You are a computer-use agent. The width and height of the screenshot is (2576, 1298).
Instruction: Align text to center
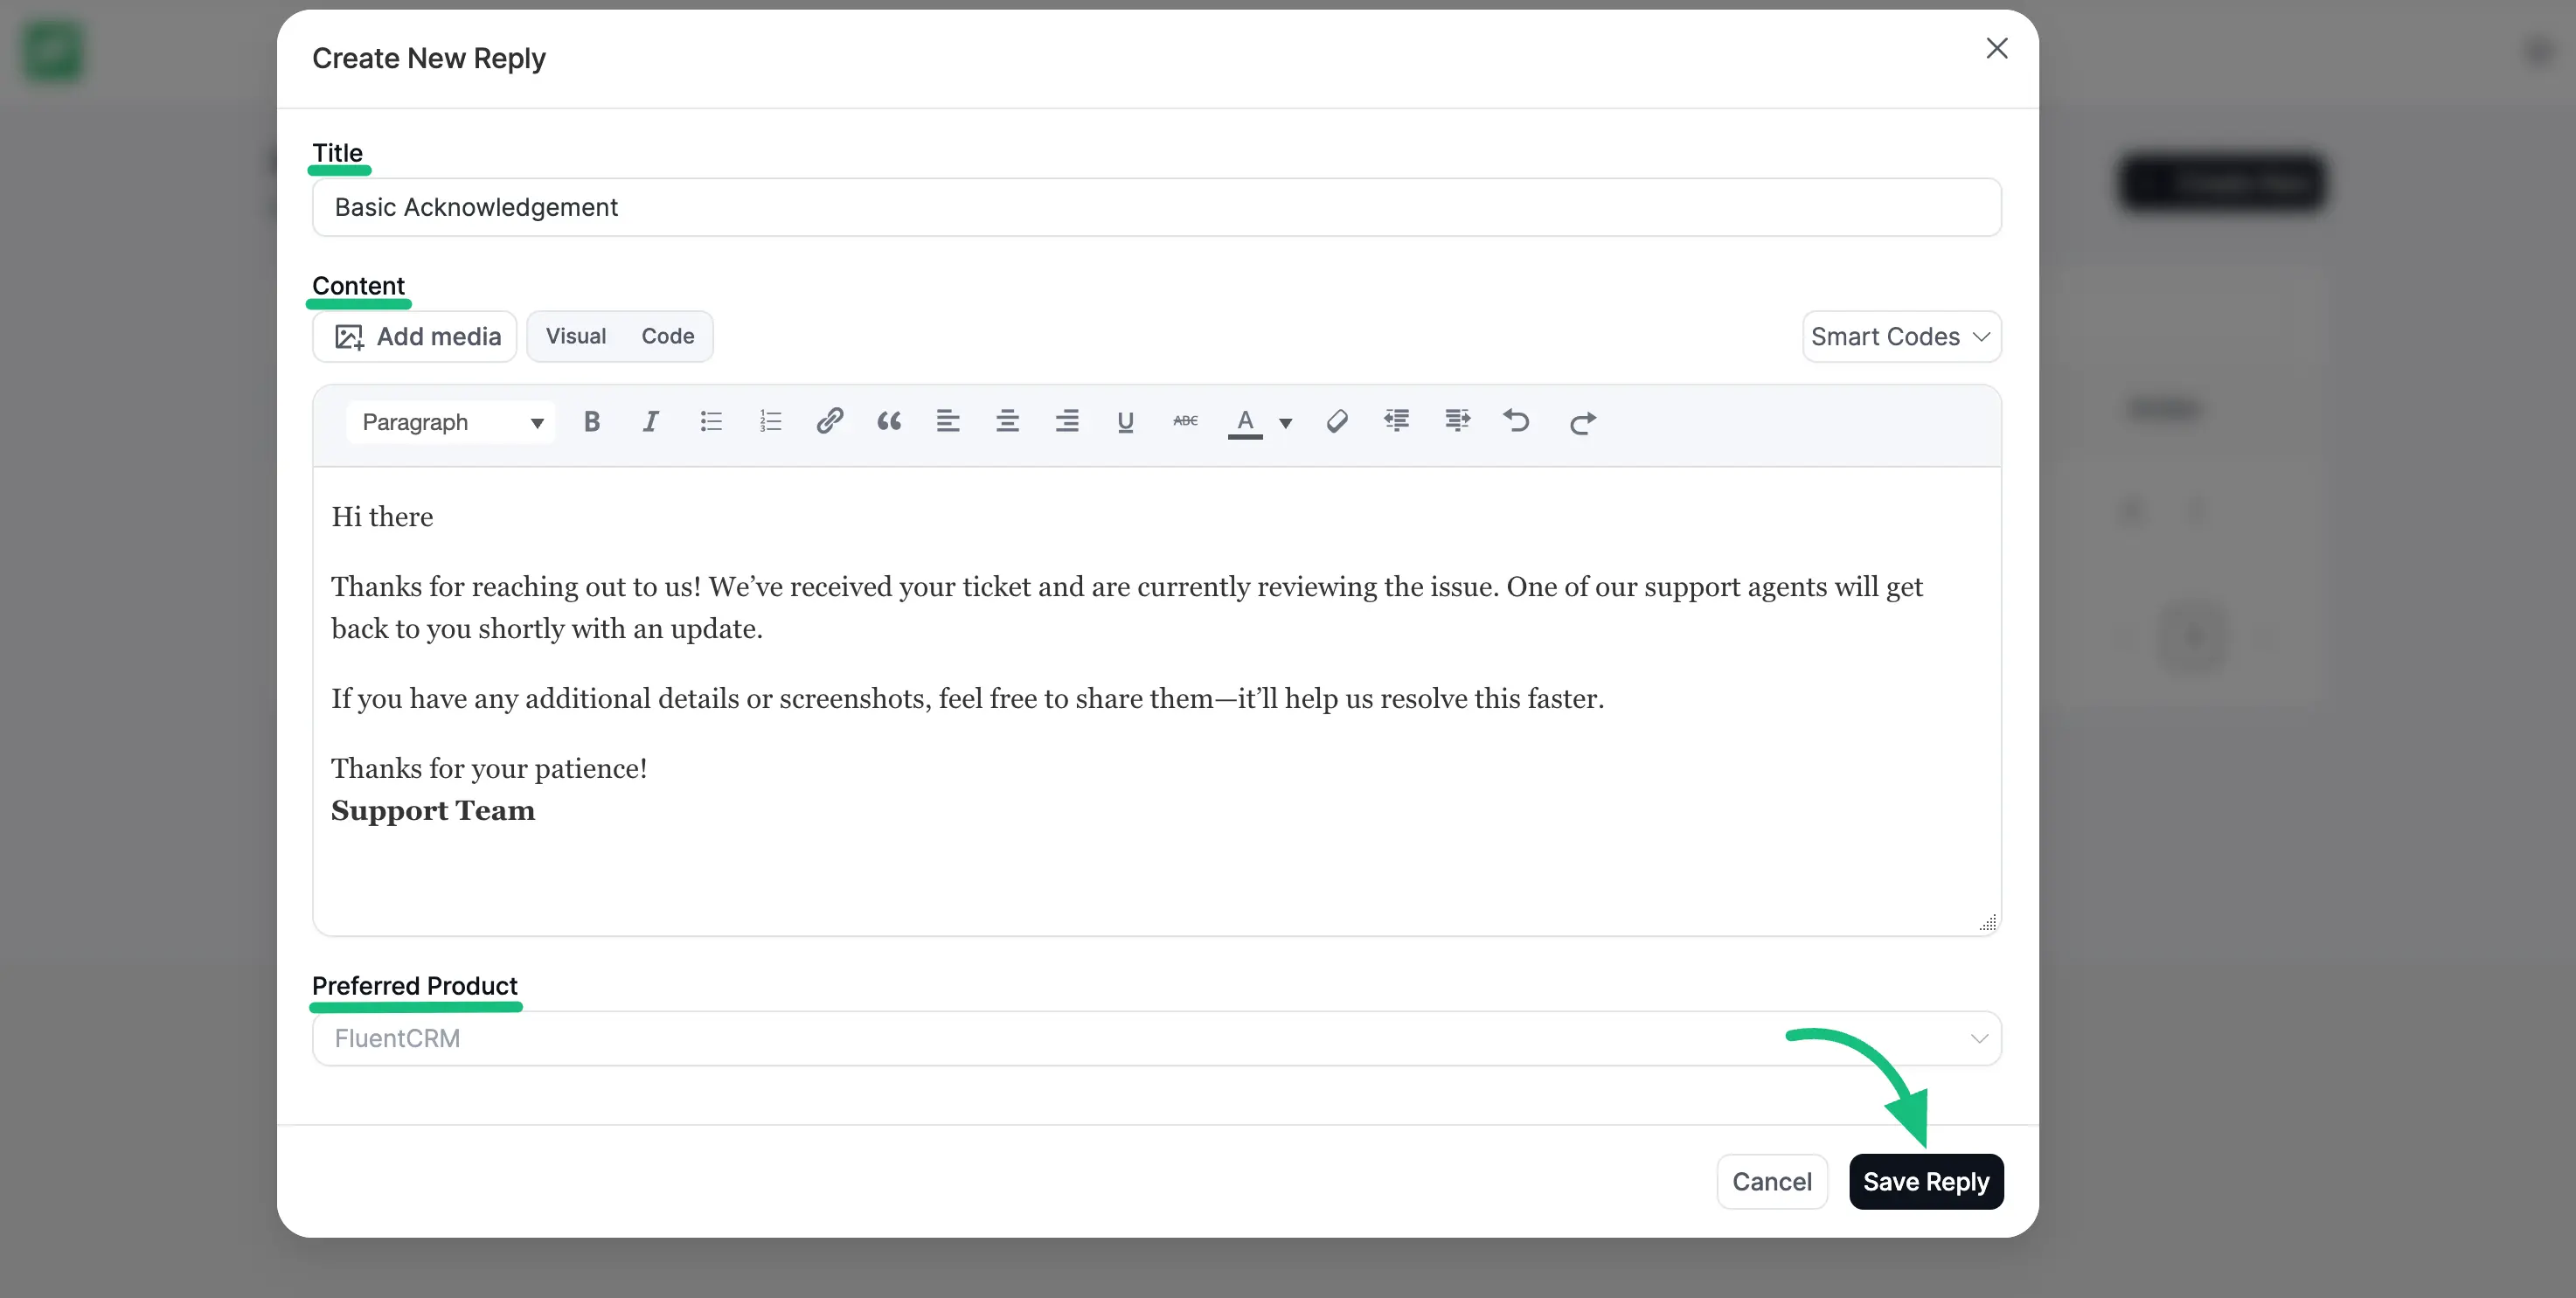(1007, 421)
